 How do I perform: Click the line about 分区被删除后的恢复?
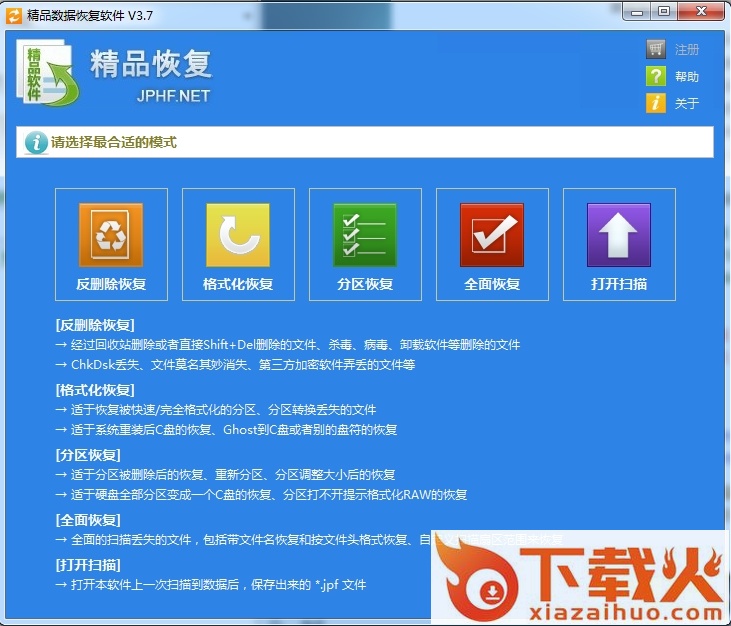225,475
